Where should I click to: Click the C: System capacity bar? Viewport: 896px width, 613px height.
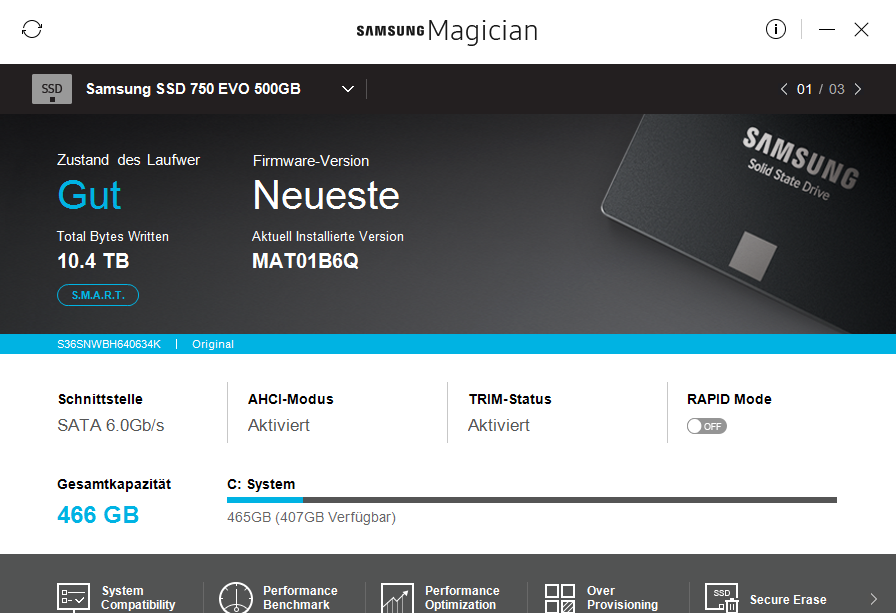pos(531,500)
